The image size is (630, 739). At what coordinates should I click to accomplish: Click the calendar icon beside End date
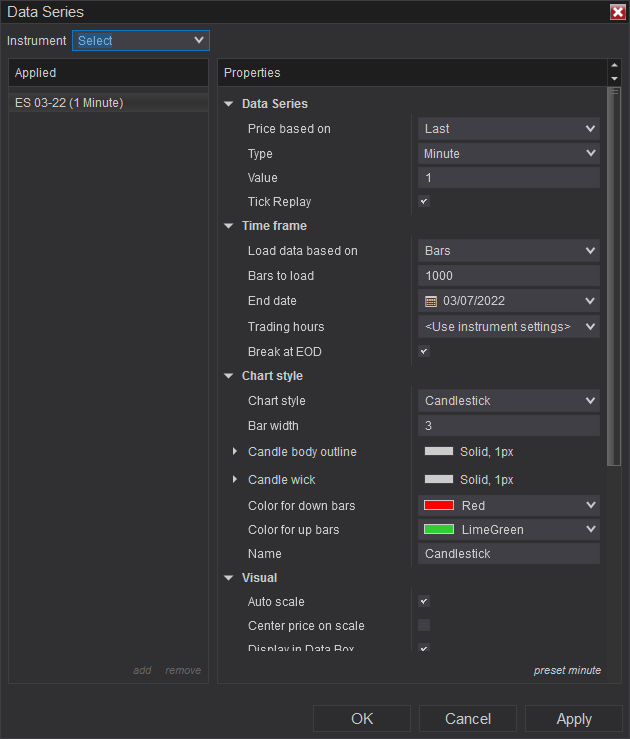(431, 301)
